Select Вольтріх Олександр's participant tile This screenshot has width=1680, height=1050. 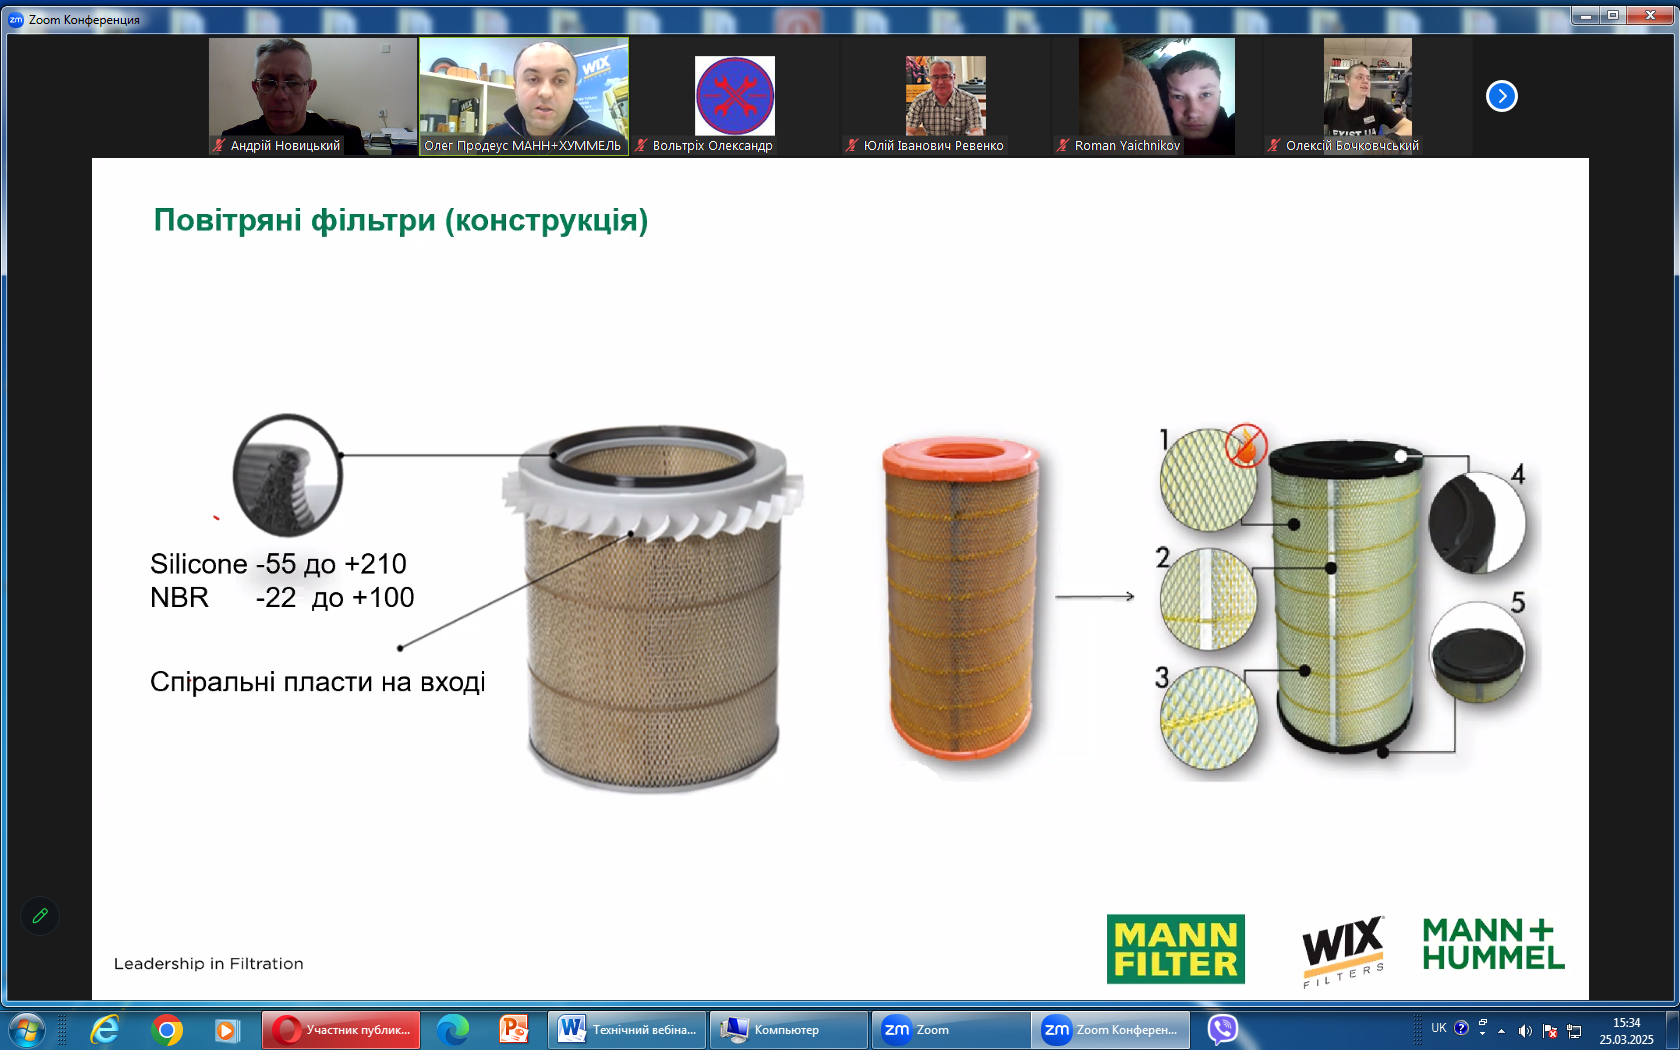735,96
